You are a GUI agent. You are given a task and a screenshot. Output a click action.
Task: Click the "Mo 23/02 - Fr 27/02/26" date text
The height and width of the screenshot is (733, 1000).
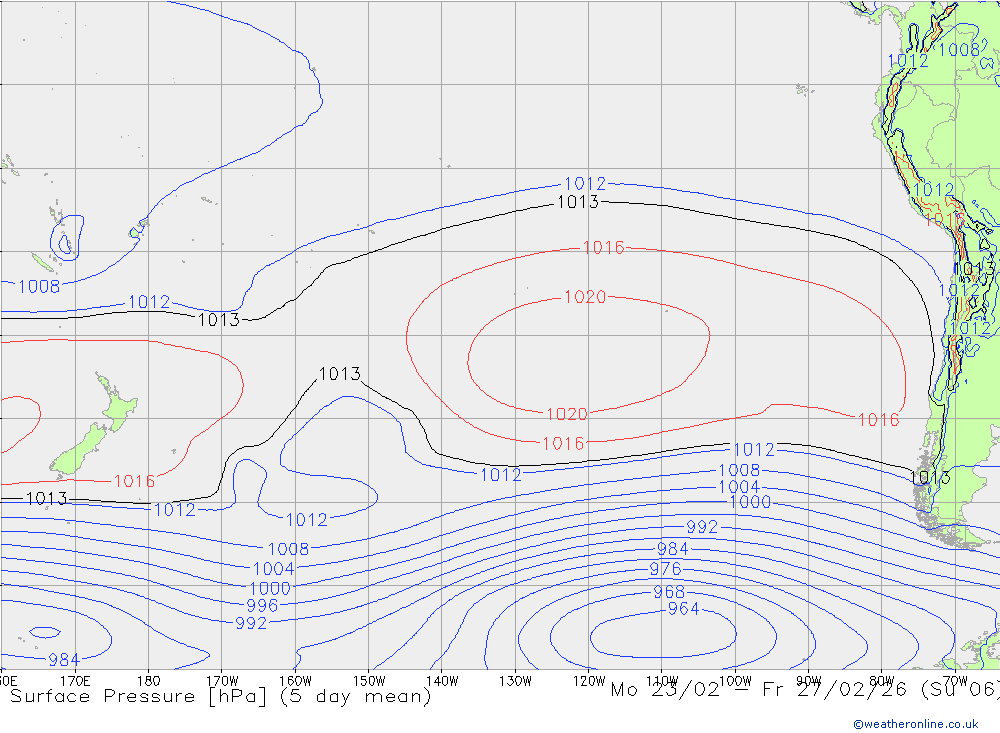click(762, 690)
